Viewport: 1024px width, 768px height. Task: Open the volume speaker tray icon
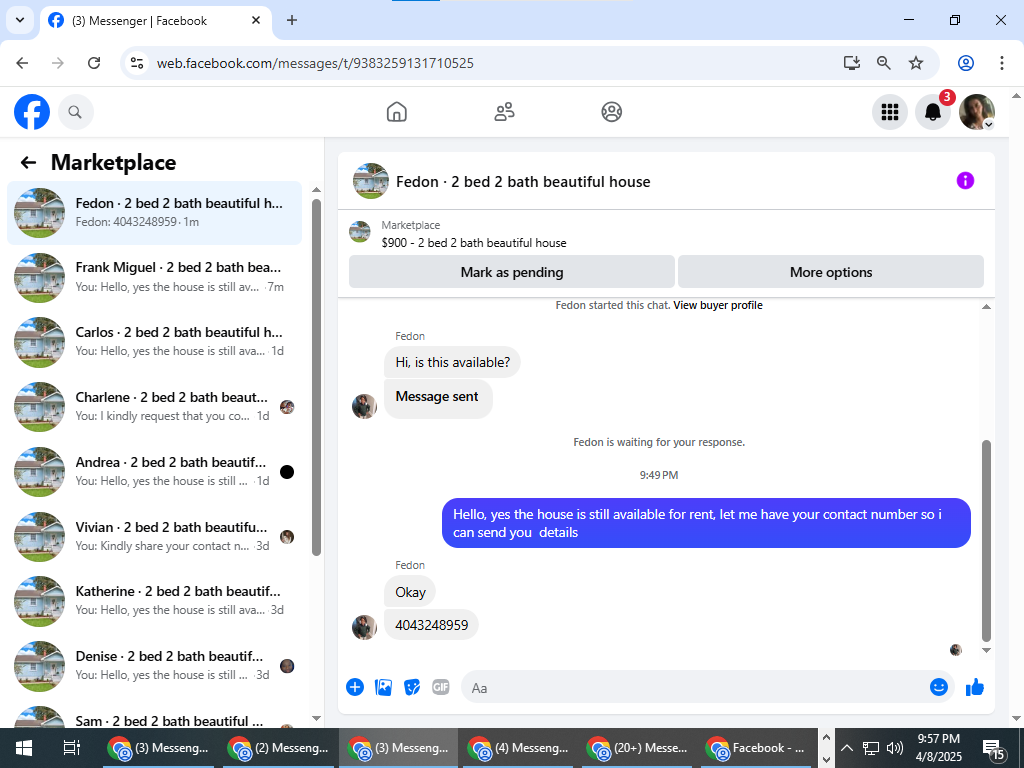pyautogui.click(x=895, y=748)
